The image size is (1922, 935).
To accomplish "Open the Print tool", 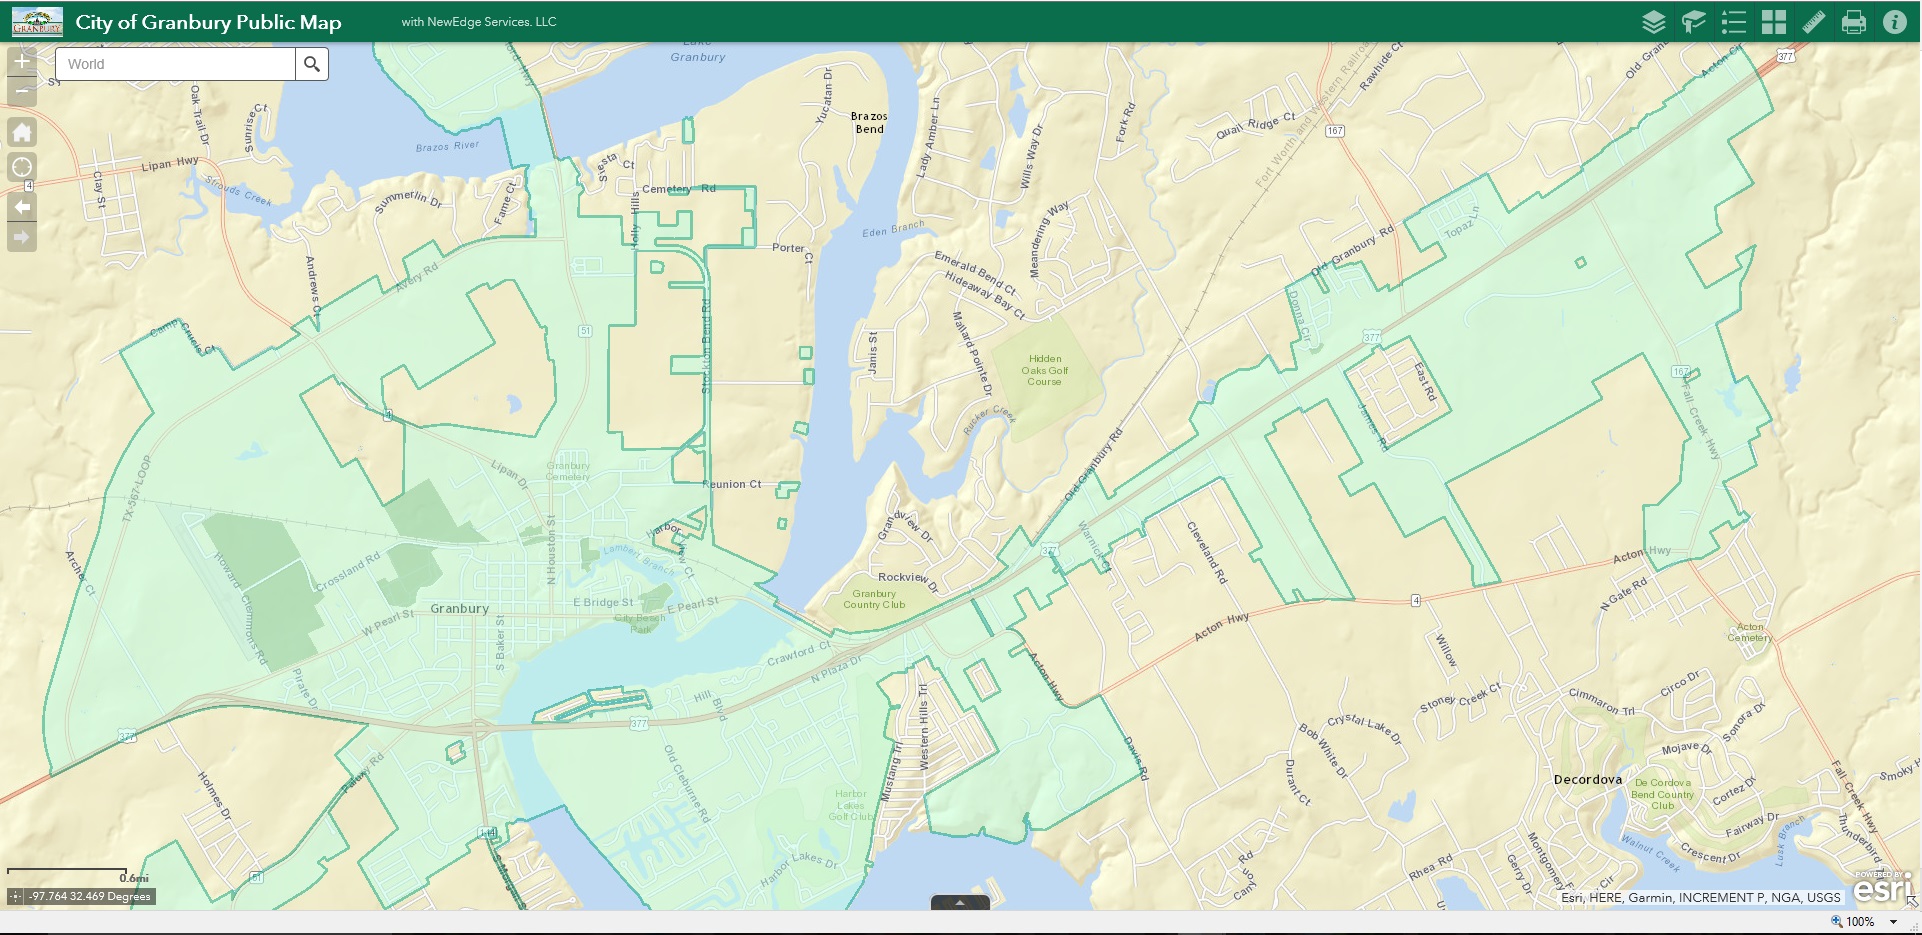I will [x=1854, y=21].
